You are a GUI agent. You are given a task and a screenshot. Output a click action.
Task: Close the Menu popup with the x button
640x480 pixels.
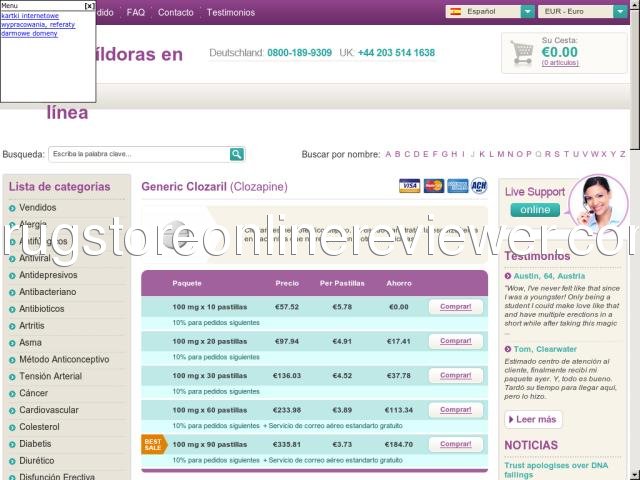click(89, 6)
